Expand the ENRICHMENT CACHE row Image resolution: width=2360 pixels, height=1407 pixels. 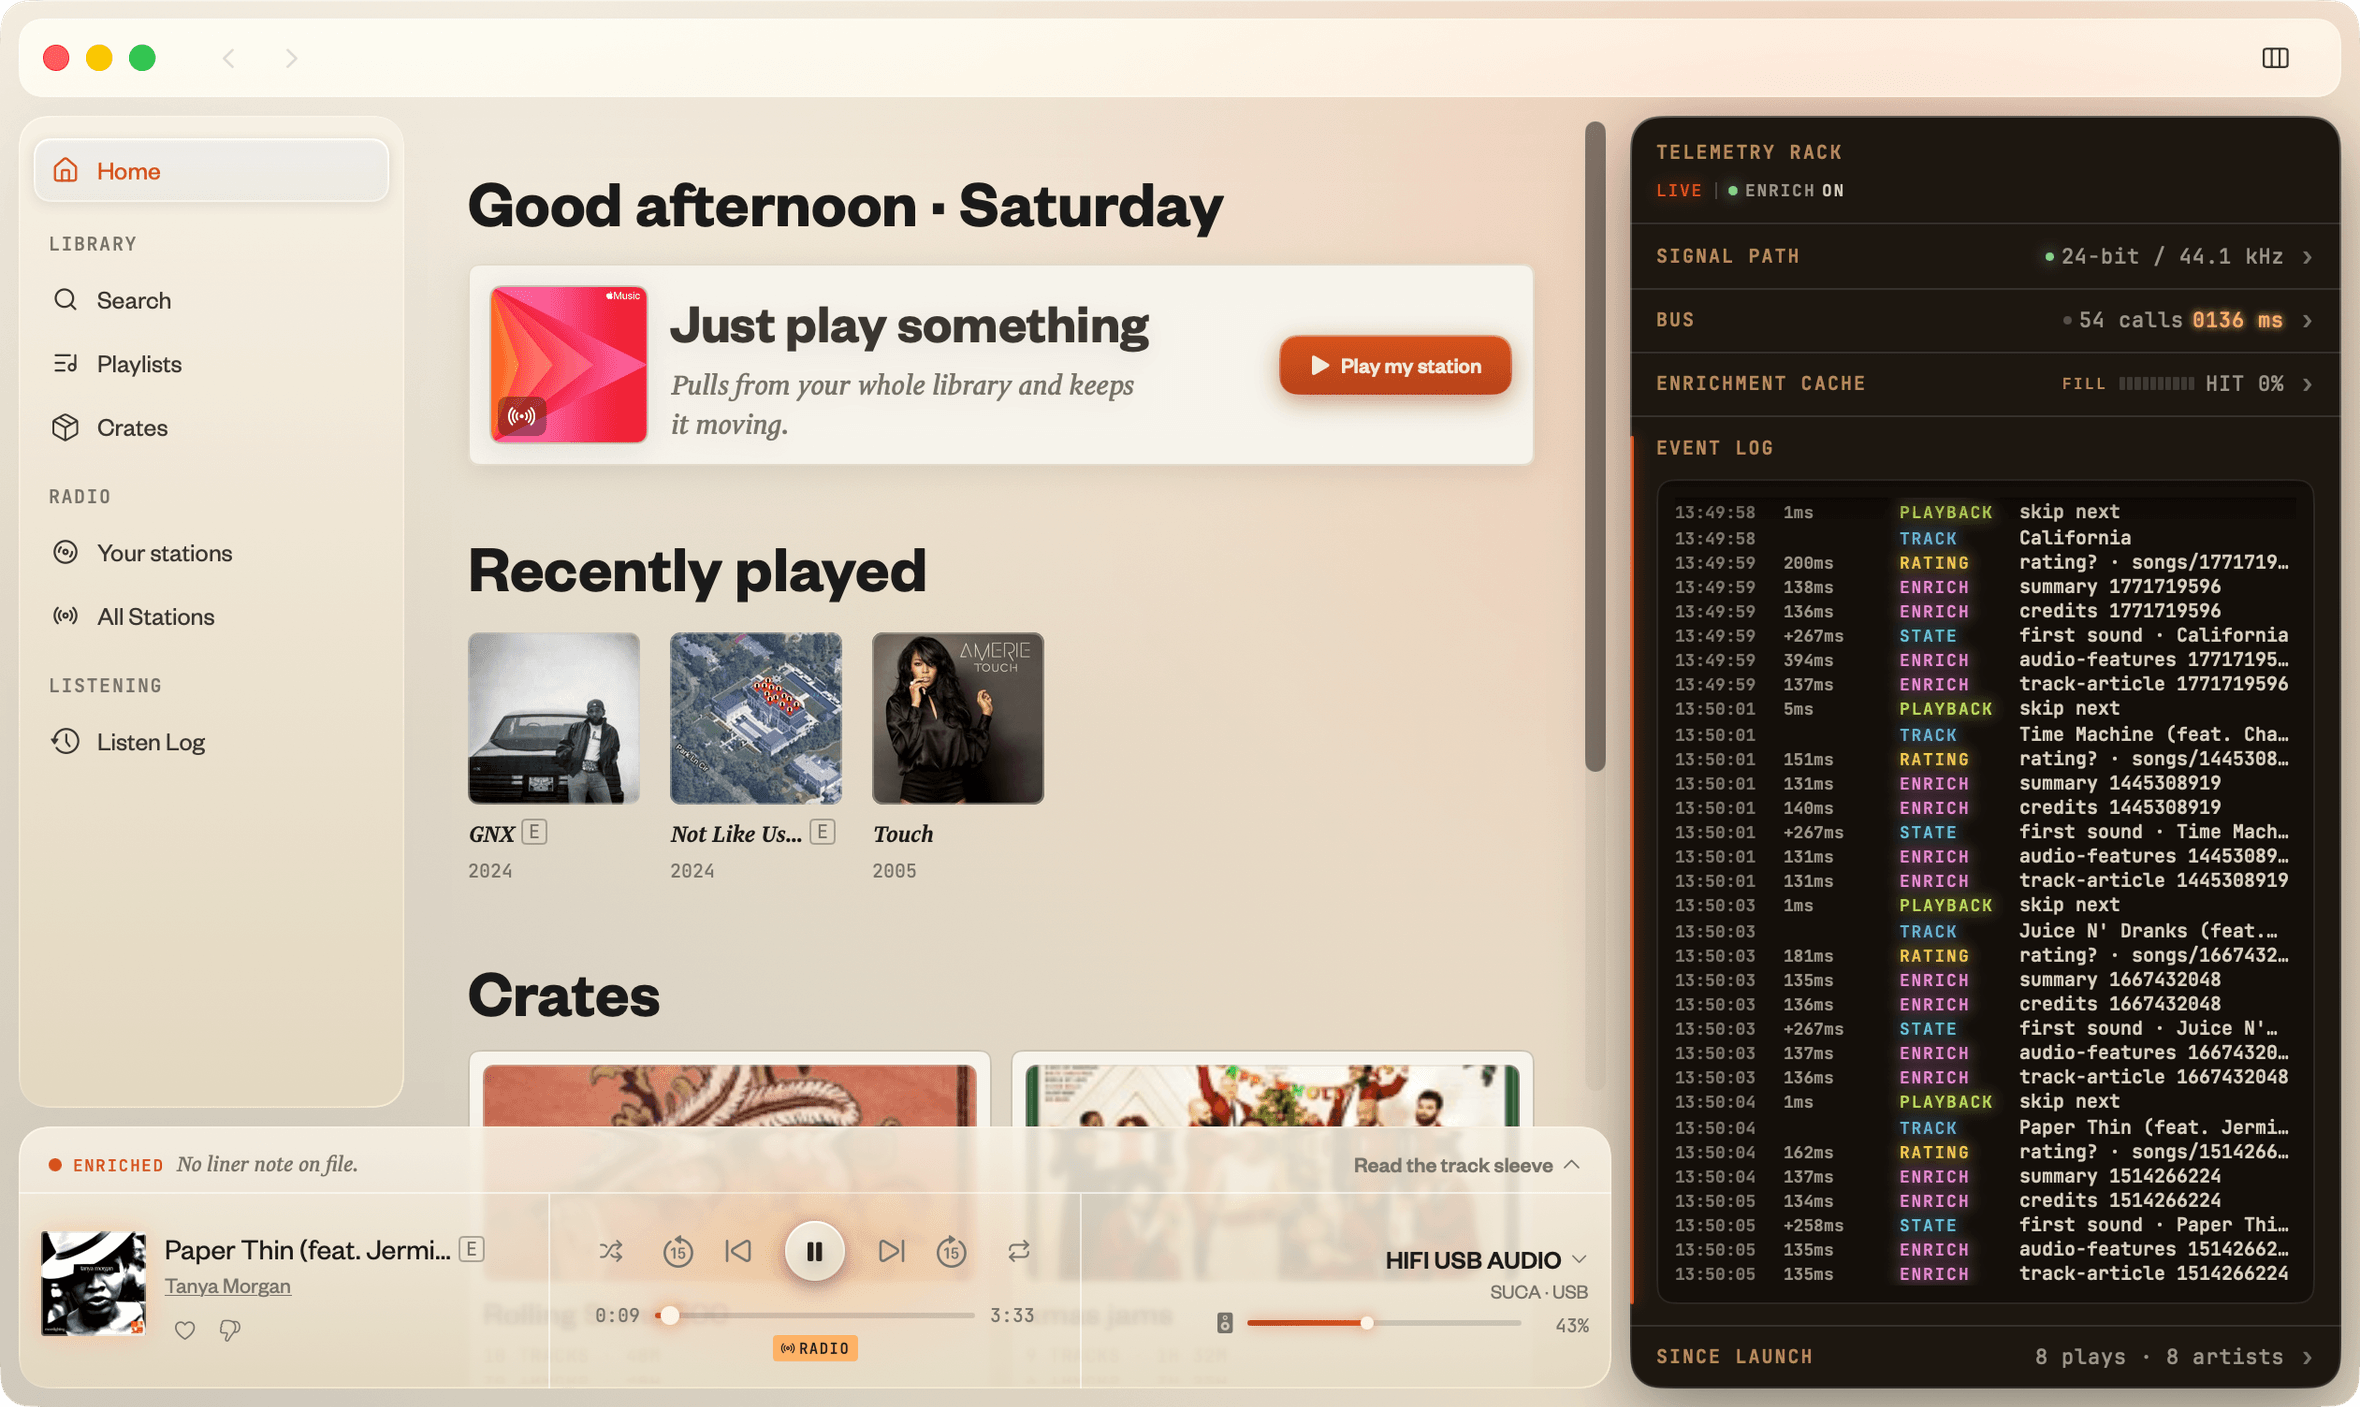(1985, 384)
